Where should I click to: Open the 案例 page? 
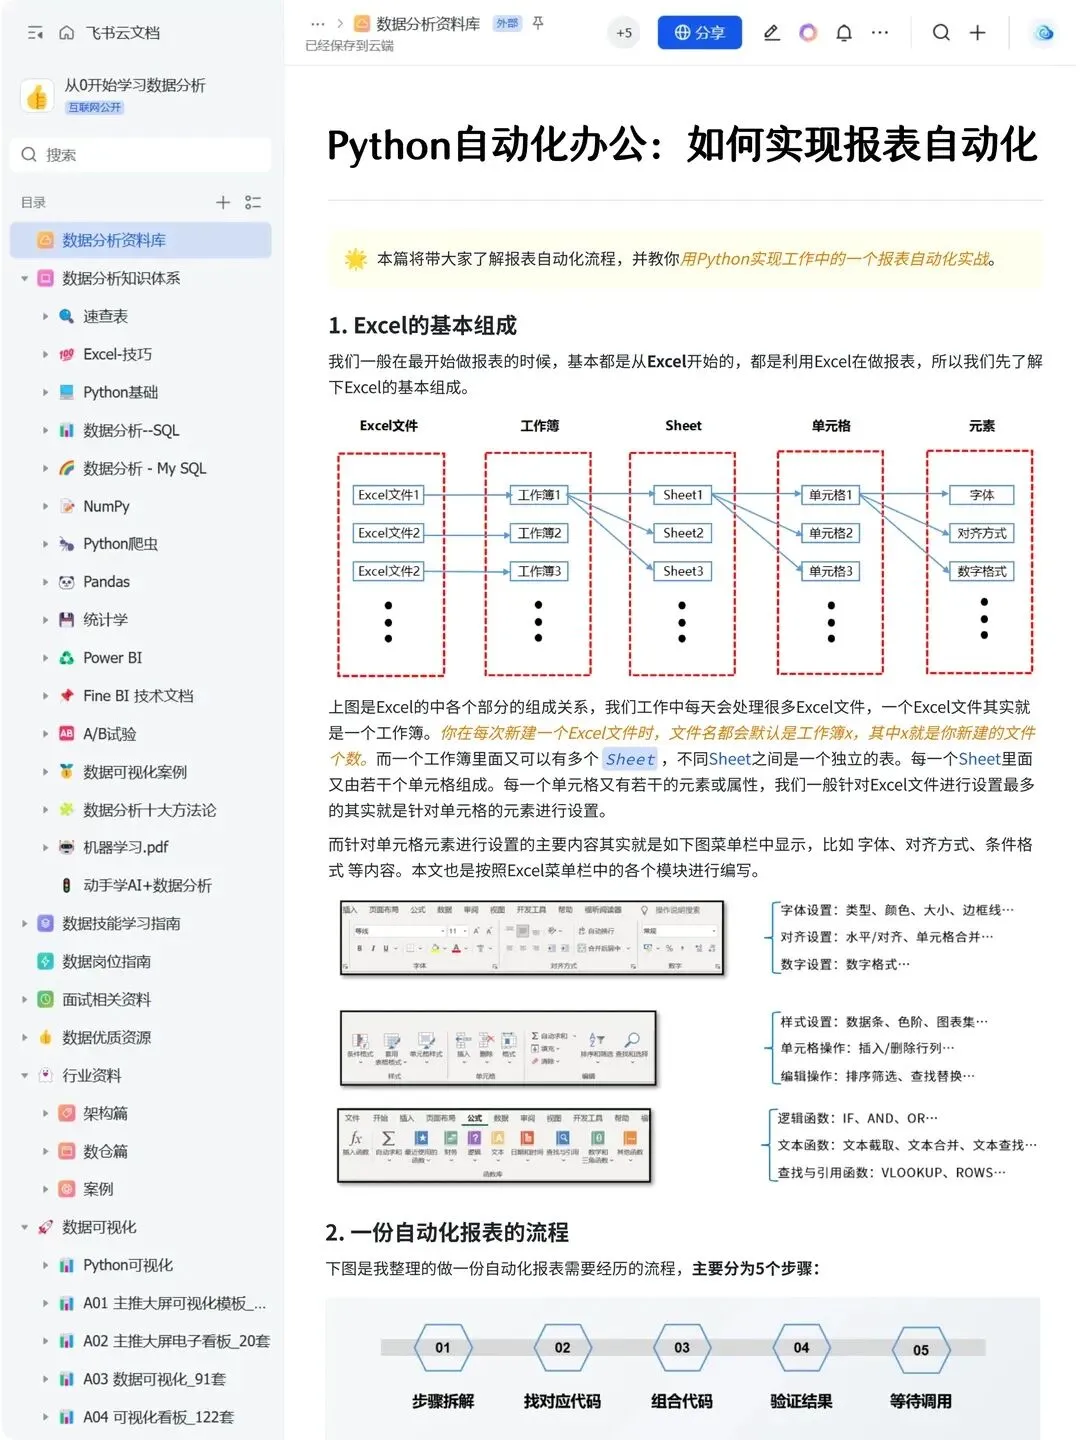coord(98,1189)
